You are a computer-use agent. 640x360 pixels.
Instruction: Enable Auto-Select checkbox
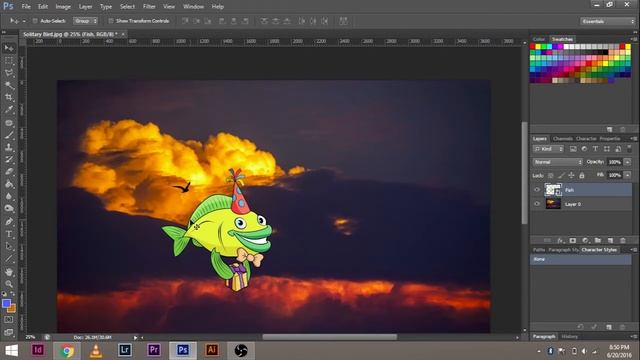(35, 21)
